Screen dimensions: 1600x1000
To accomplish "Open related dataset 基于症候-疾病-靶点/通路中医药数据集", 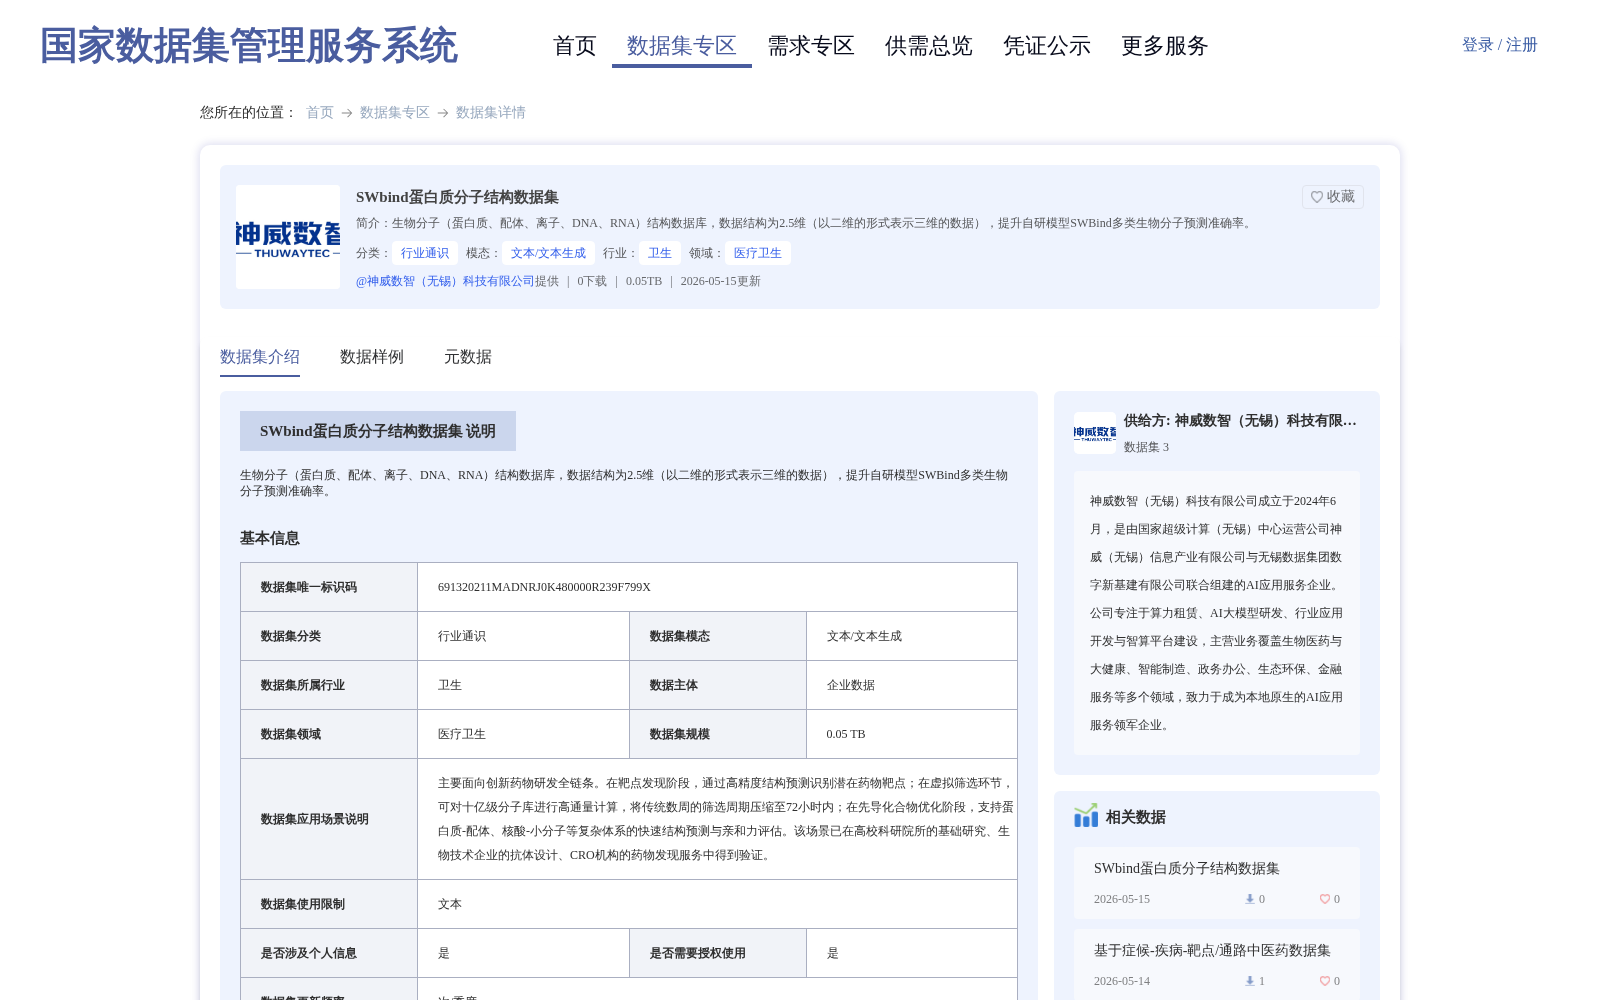I will click(x=1212, y=950).
